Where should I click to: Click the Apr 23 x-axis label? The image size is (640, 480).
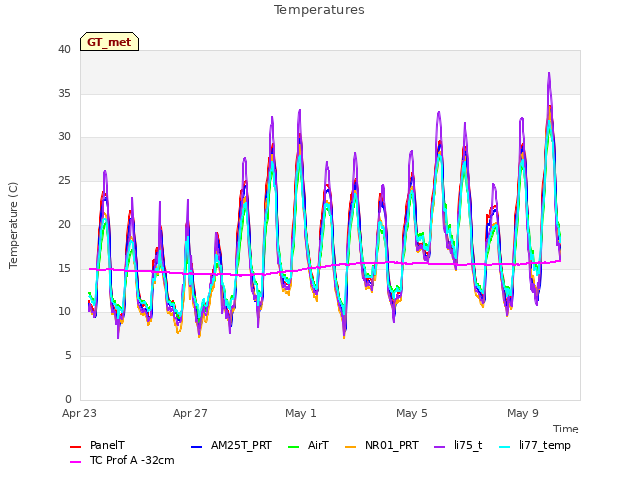pyautogui.click(x=80, y=413)
